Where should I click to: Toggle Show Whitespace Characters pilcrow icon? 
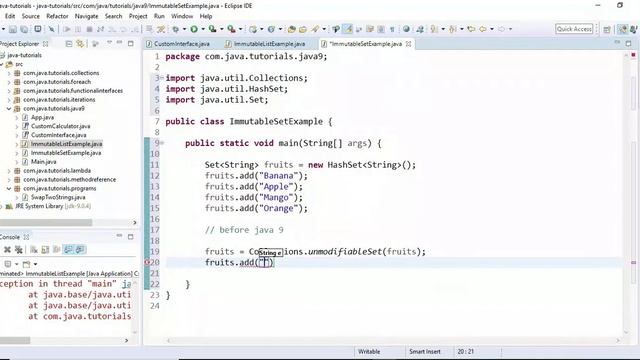point(392,29)
